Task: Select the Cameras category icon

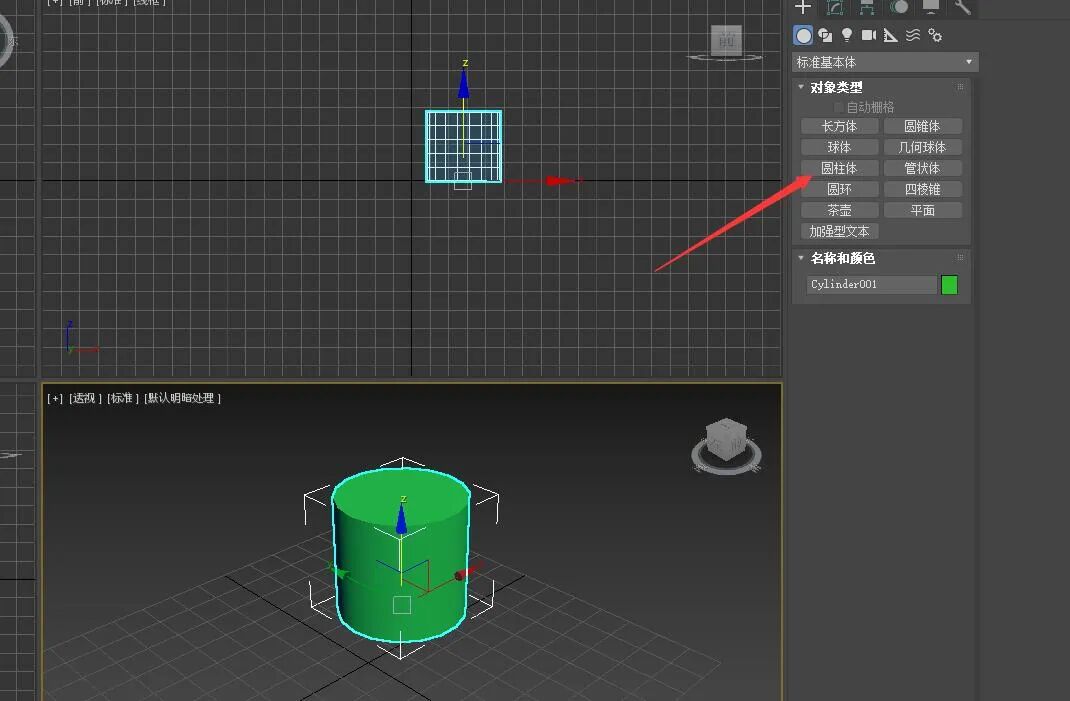Action: tap(869, 35)
